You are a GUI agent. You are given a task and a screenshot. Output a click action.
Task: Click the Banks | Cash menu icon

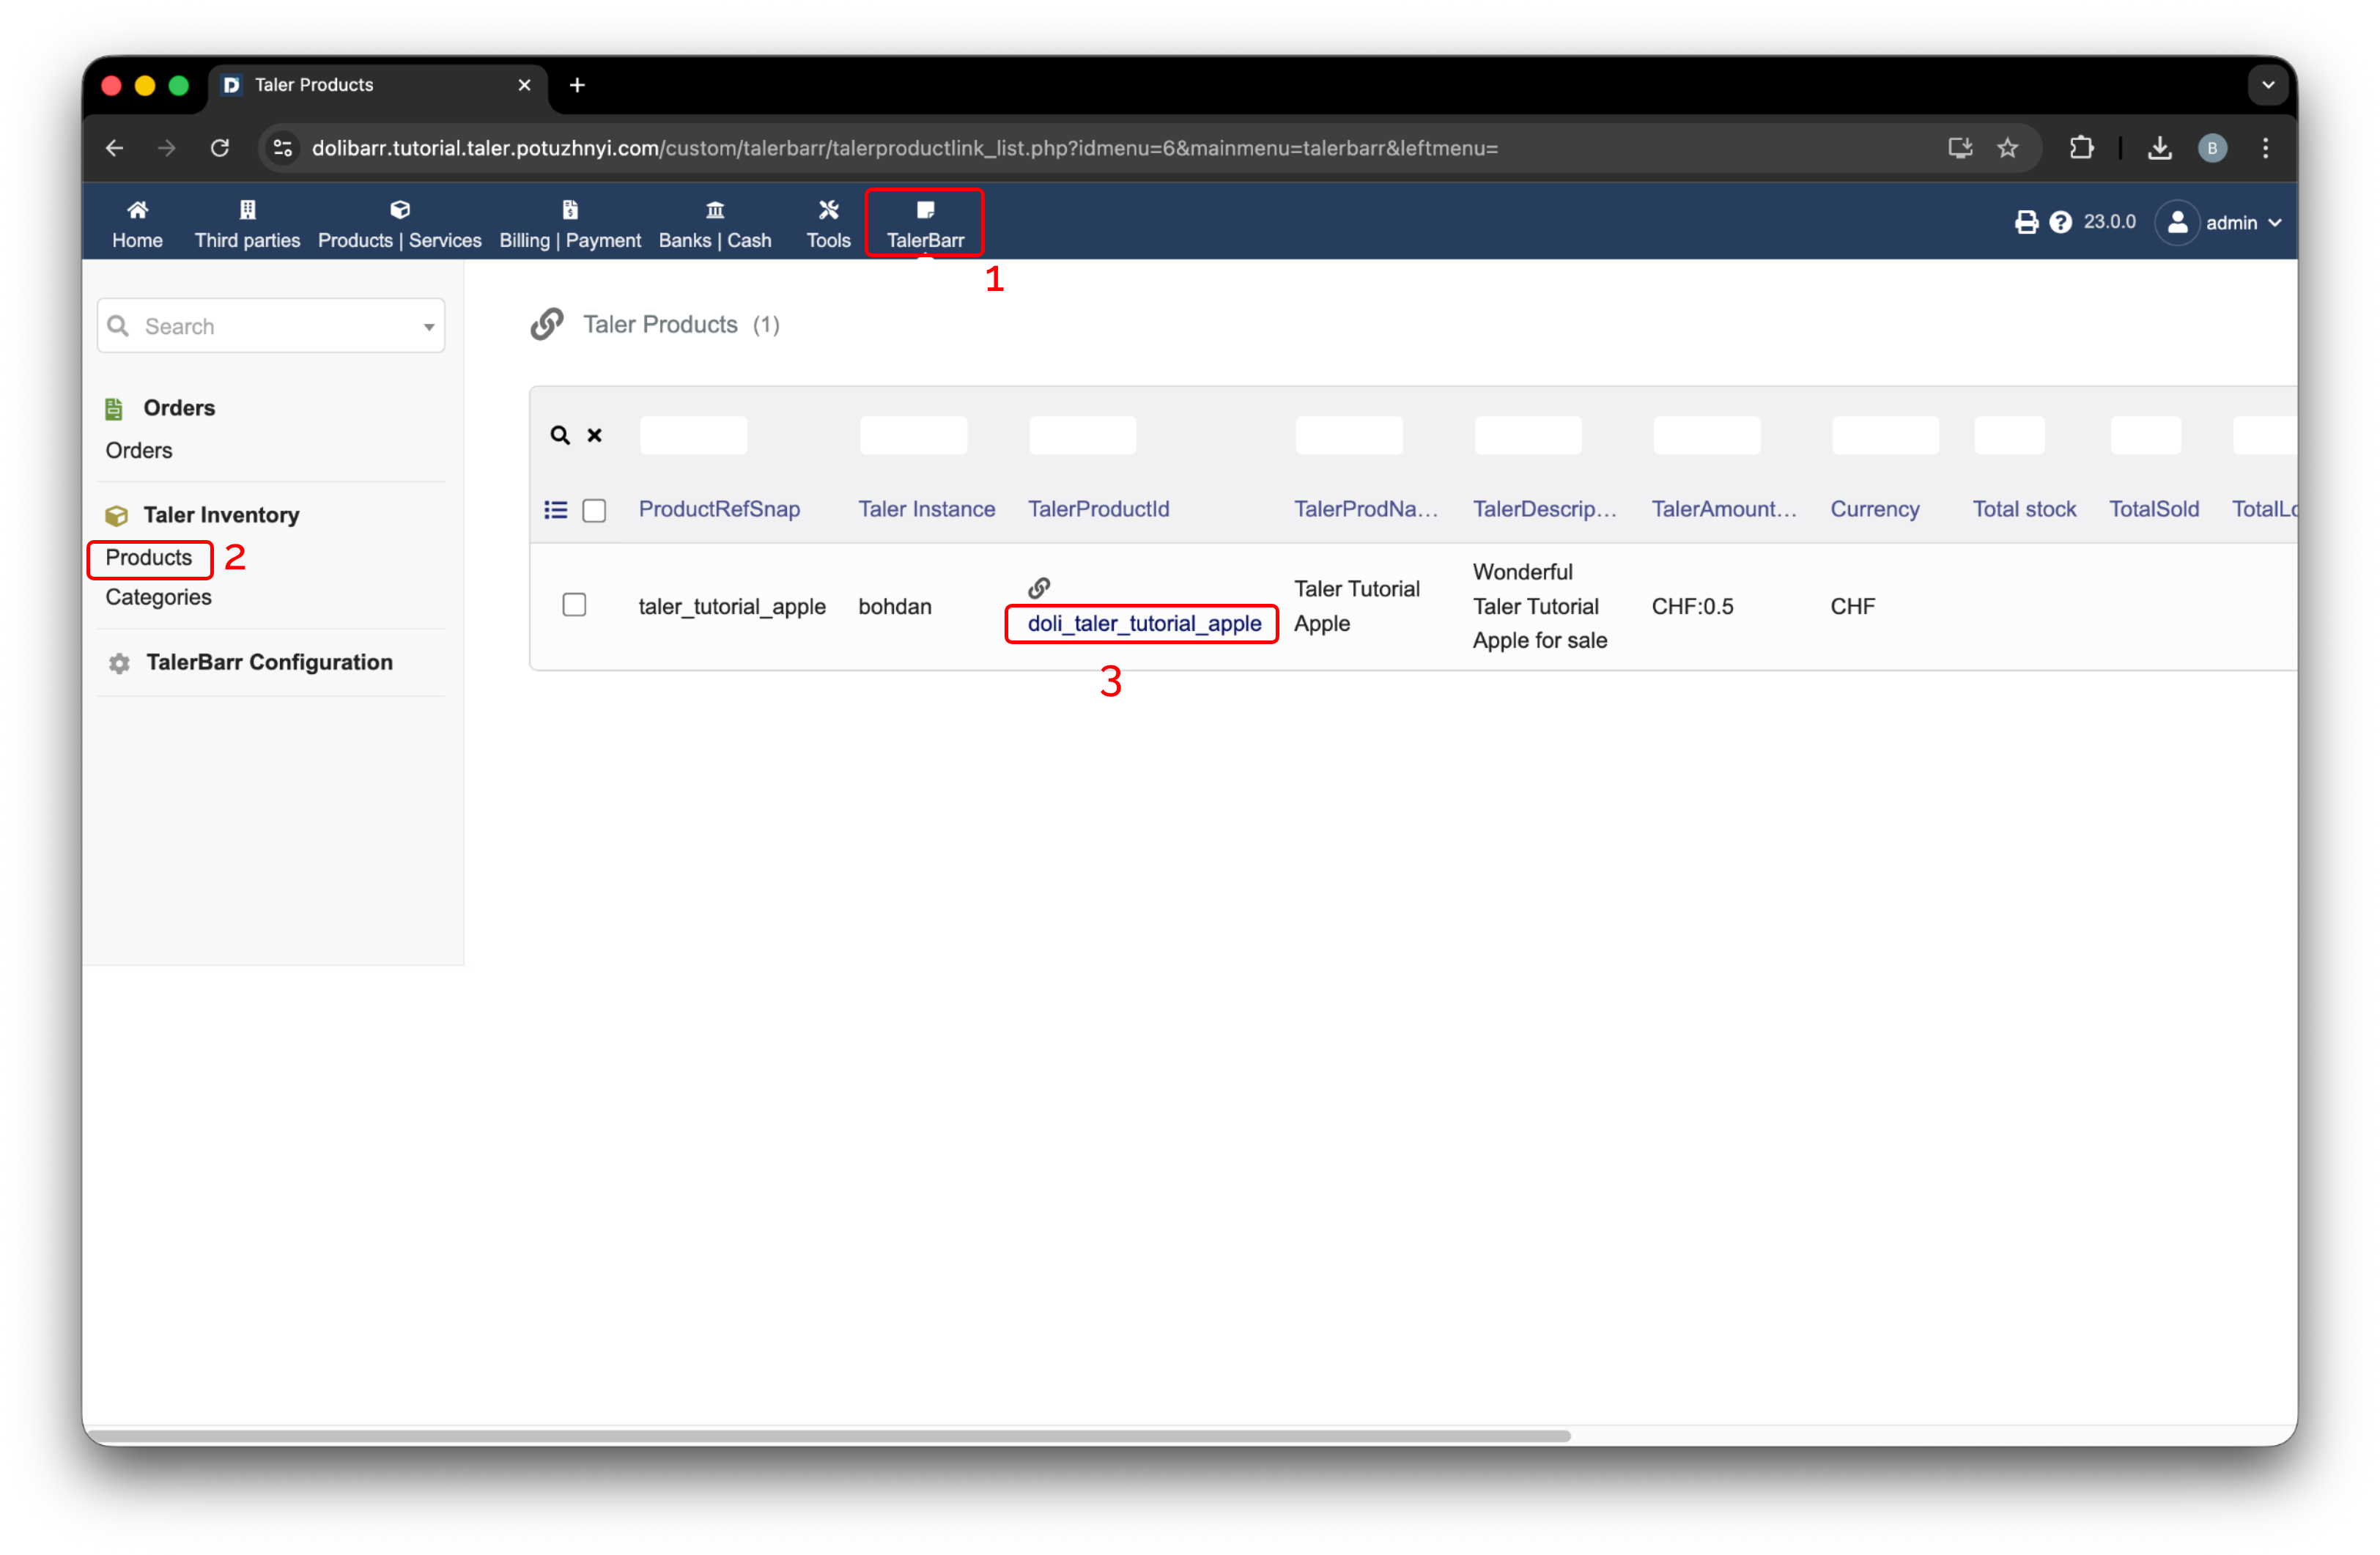(x=714, y=210)
